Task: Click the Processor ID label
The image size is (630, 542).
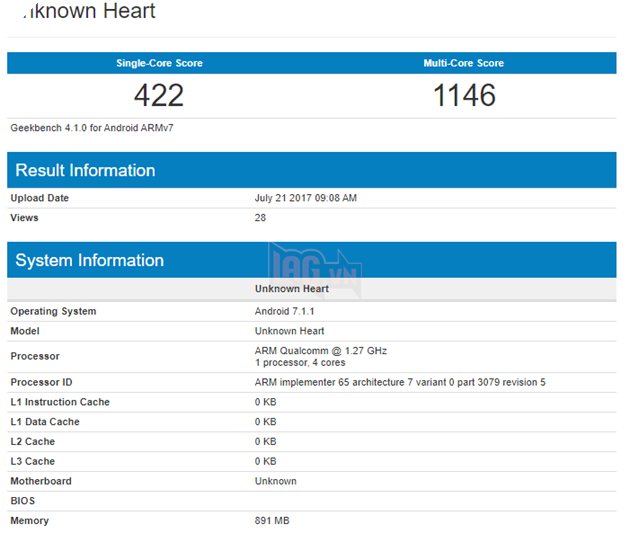Action: 41,382
